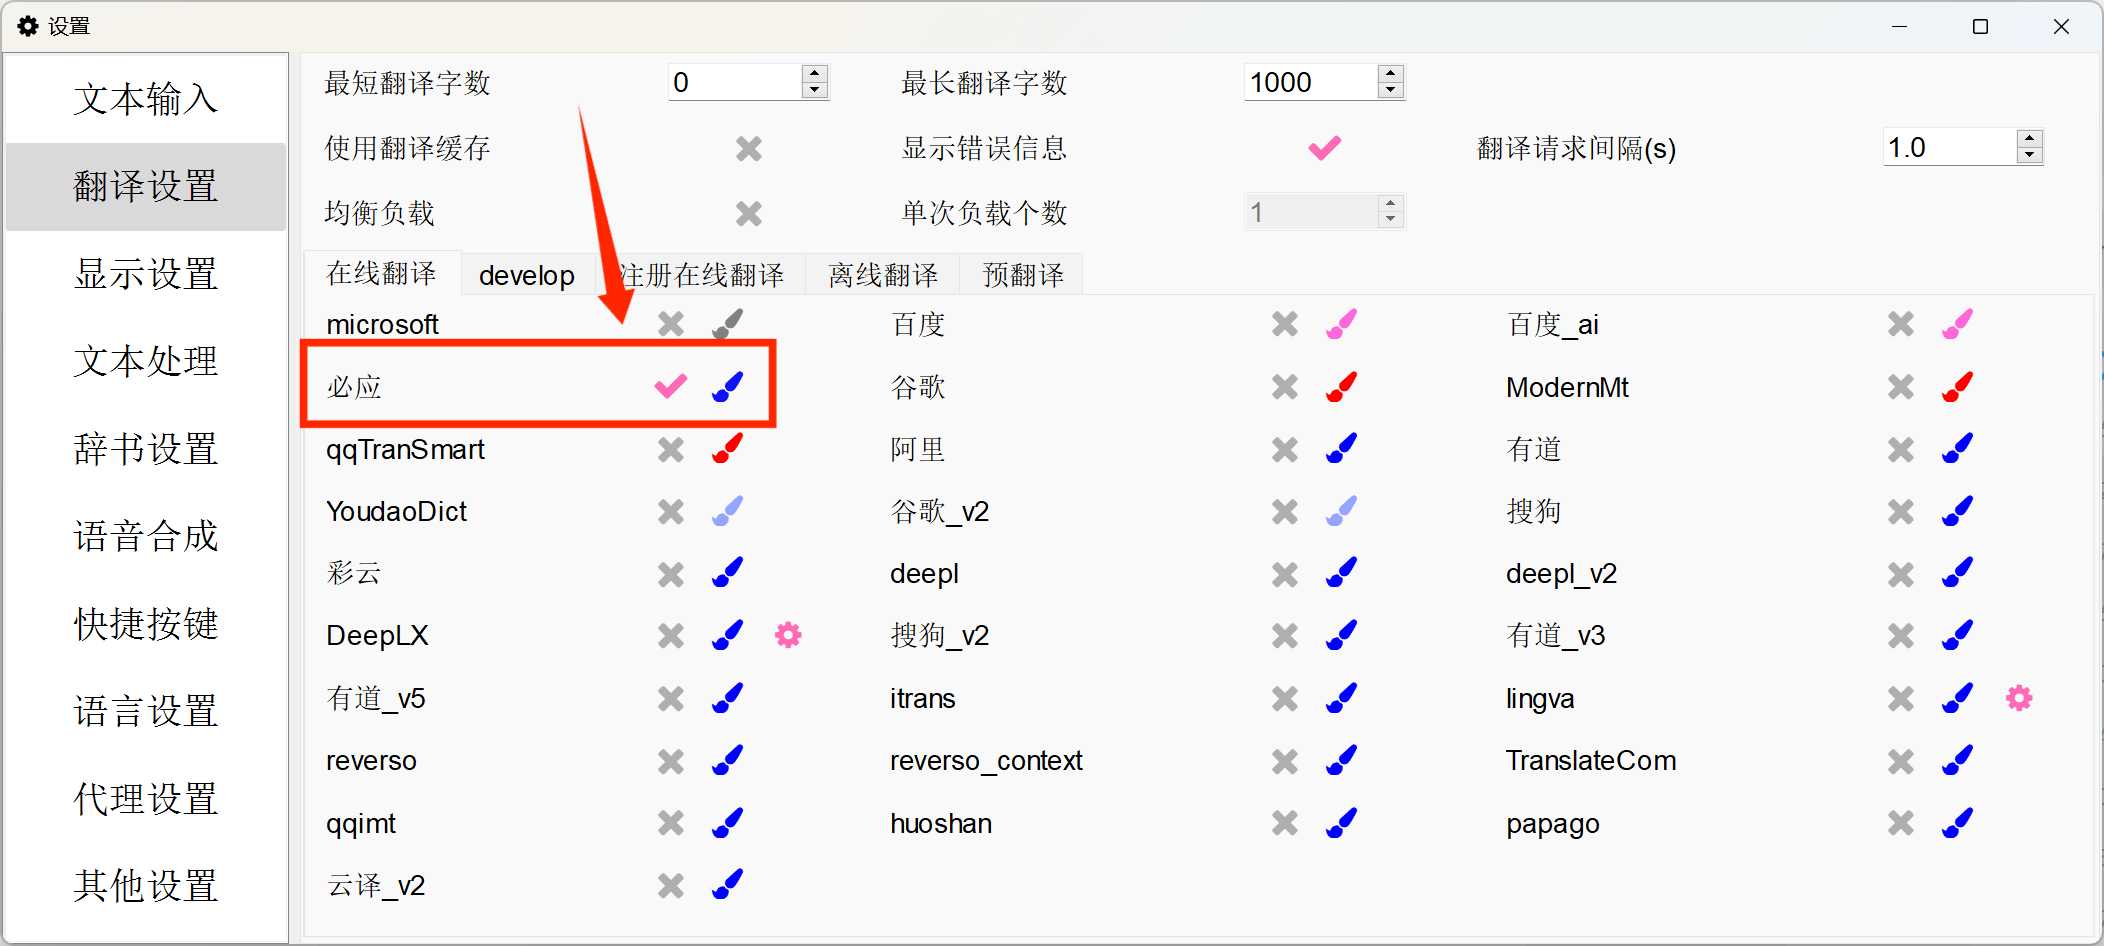This screenshot has height=946, width=2104.
Task: Click the brush icon for 有道_v5
Action: [x=728, y=698]
